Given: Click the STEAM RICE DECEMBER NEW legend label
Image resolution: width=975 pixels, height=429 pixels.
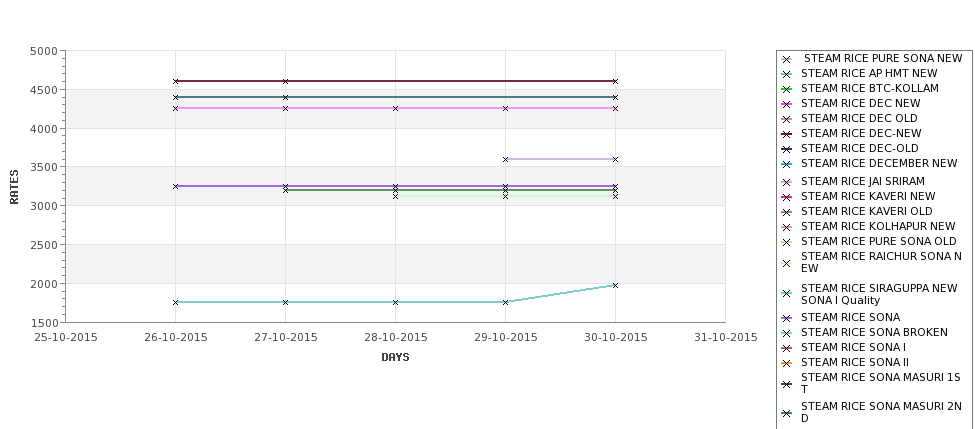Looking at the screenshot, I should (879, 164).
